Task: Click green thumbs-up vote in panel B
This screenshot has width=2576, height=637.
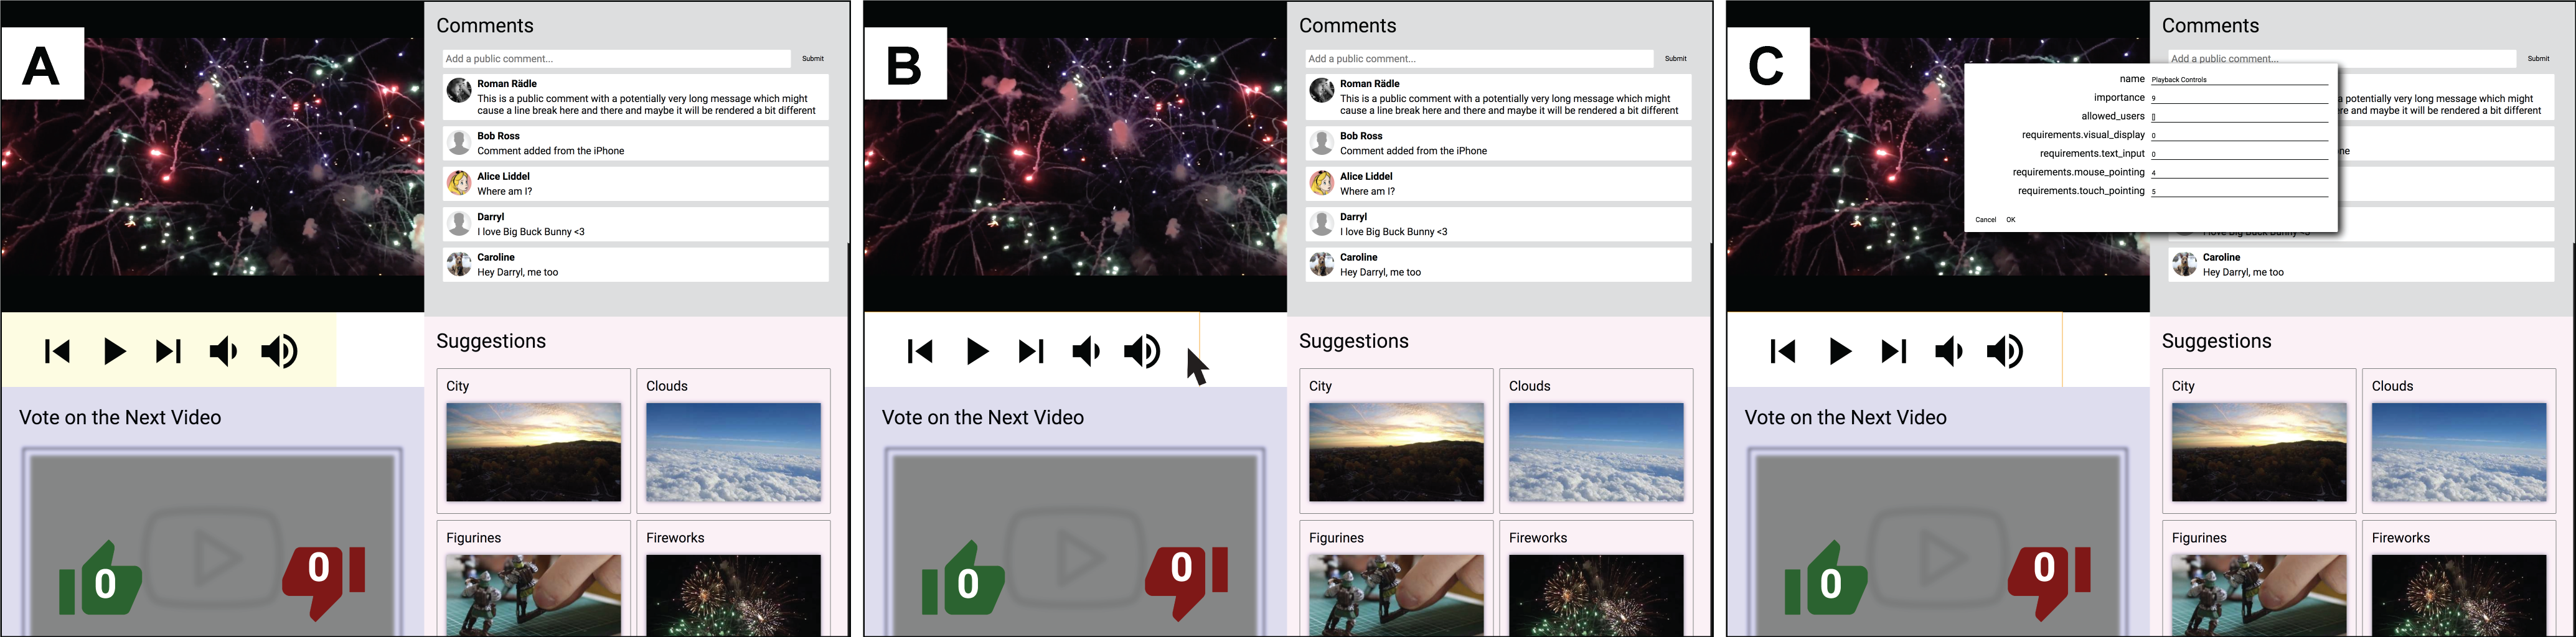Action: (963, 578)
